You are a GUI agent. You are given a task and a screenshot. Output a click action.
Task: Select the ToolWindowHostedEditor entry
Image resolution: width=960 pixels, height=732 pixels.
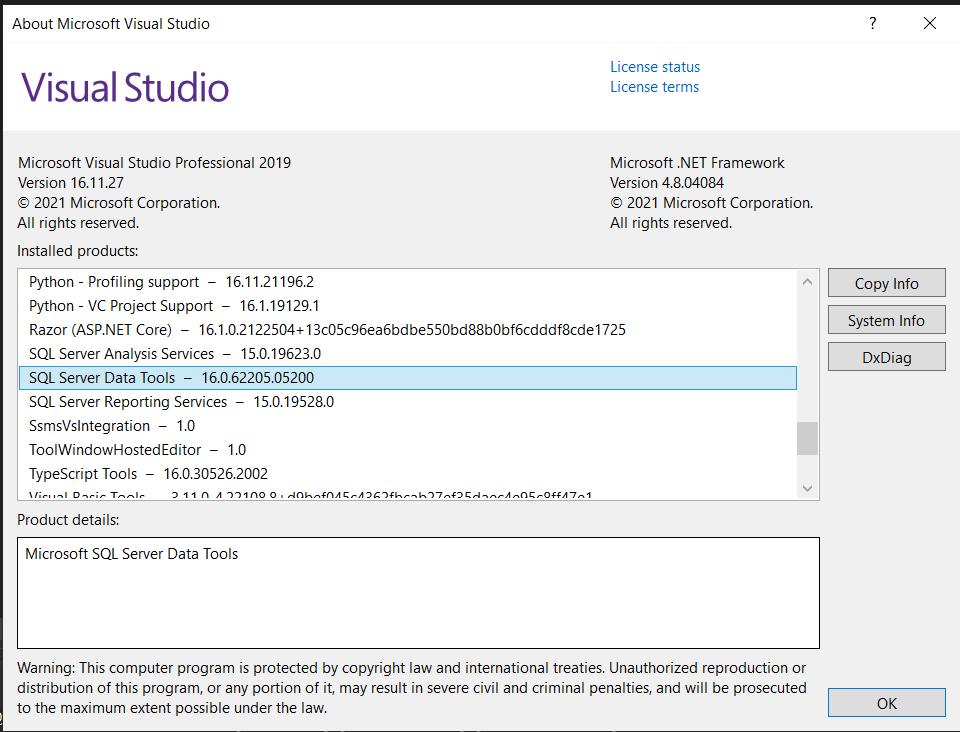(408, 450)
